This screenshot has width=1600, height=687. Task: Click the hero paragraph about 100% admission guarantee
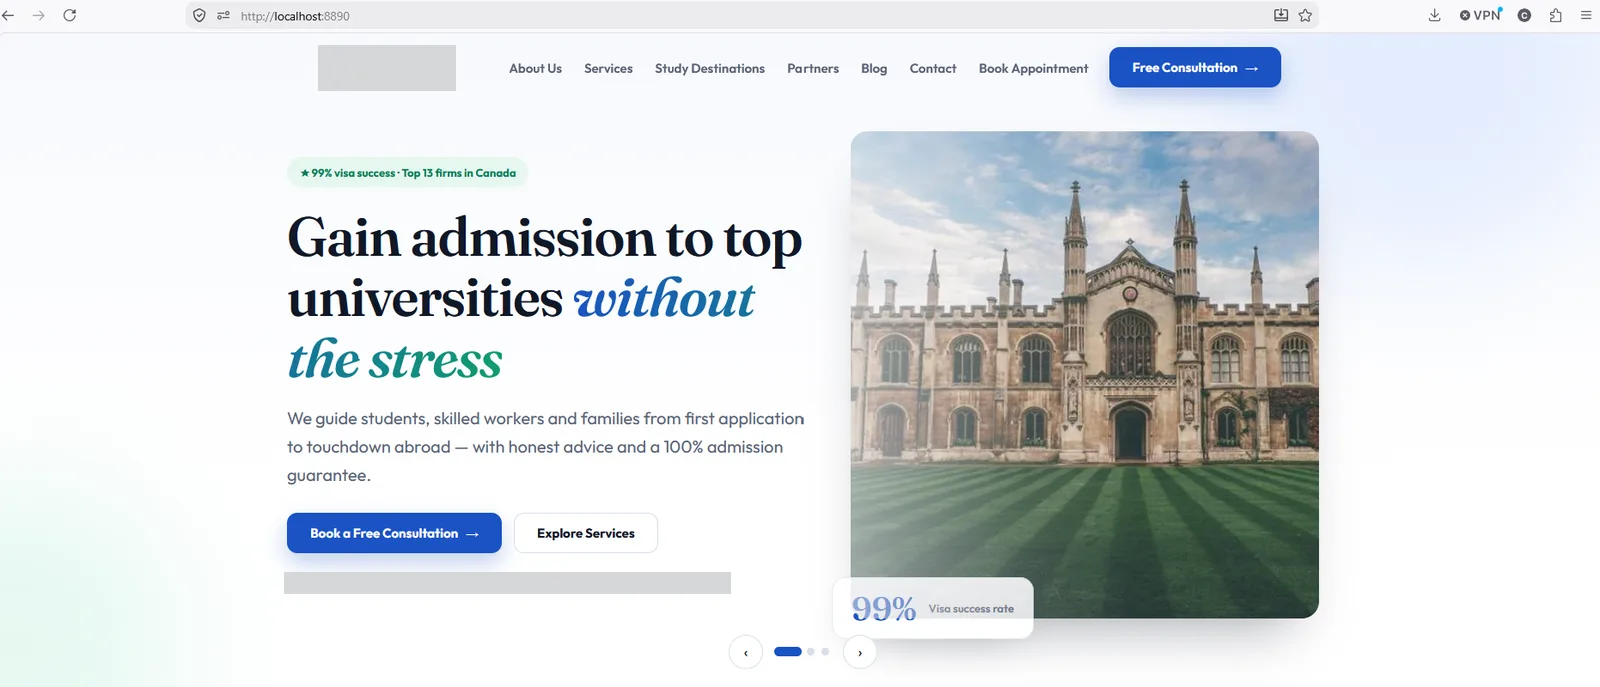546,447
